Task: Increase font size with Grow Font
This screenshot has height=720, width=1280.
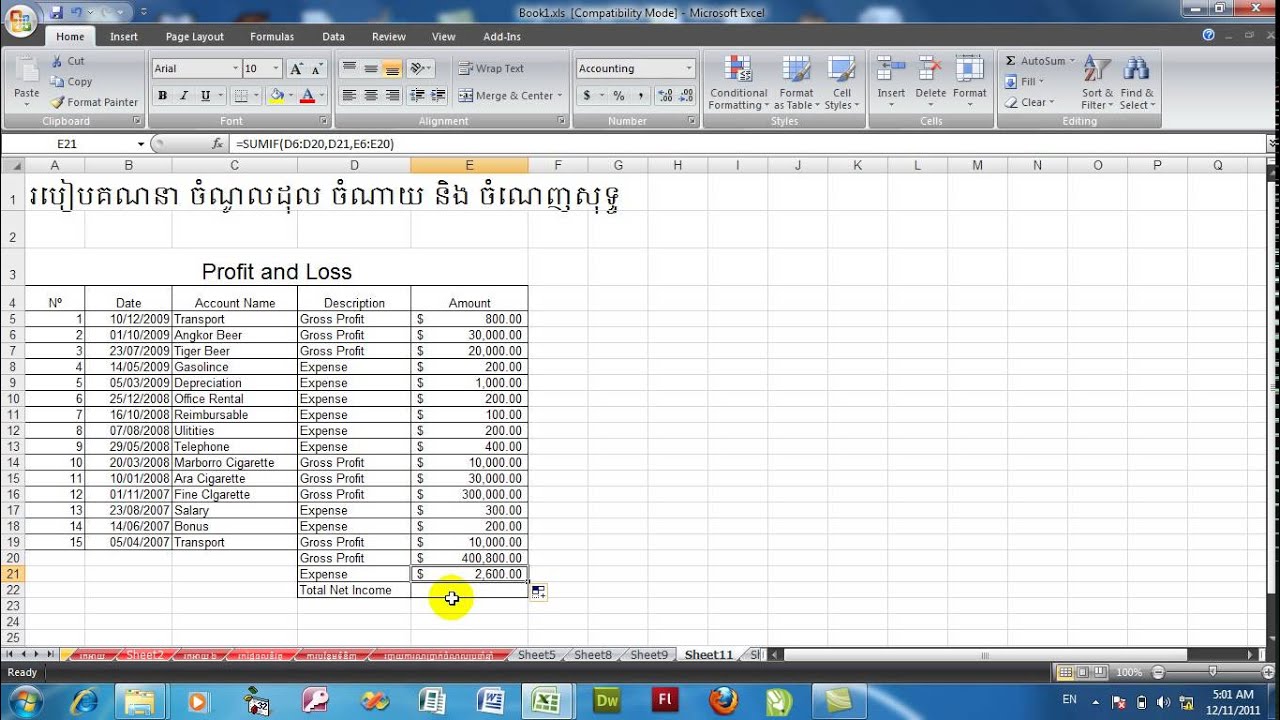Action: point(296,69)
